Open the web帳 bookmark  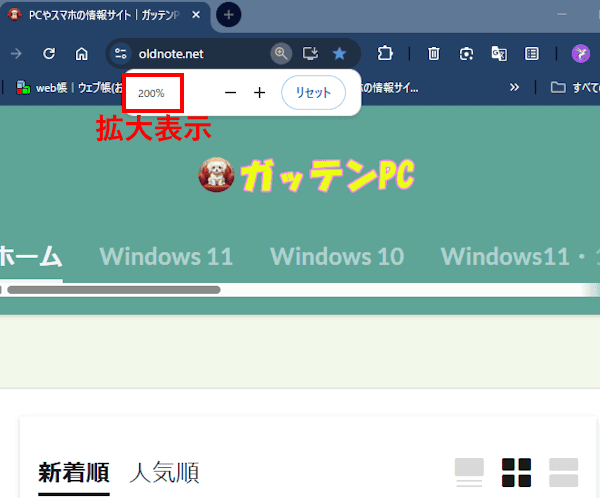(69, 88)
